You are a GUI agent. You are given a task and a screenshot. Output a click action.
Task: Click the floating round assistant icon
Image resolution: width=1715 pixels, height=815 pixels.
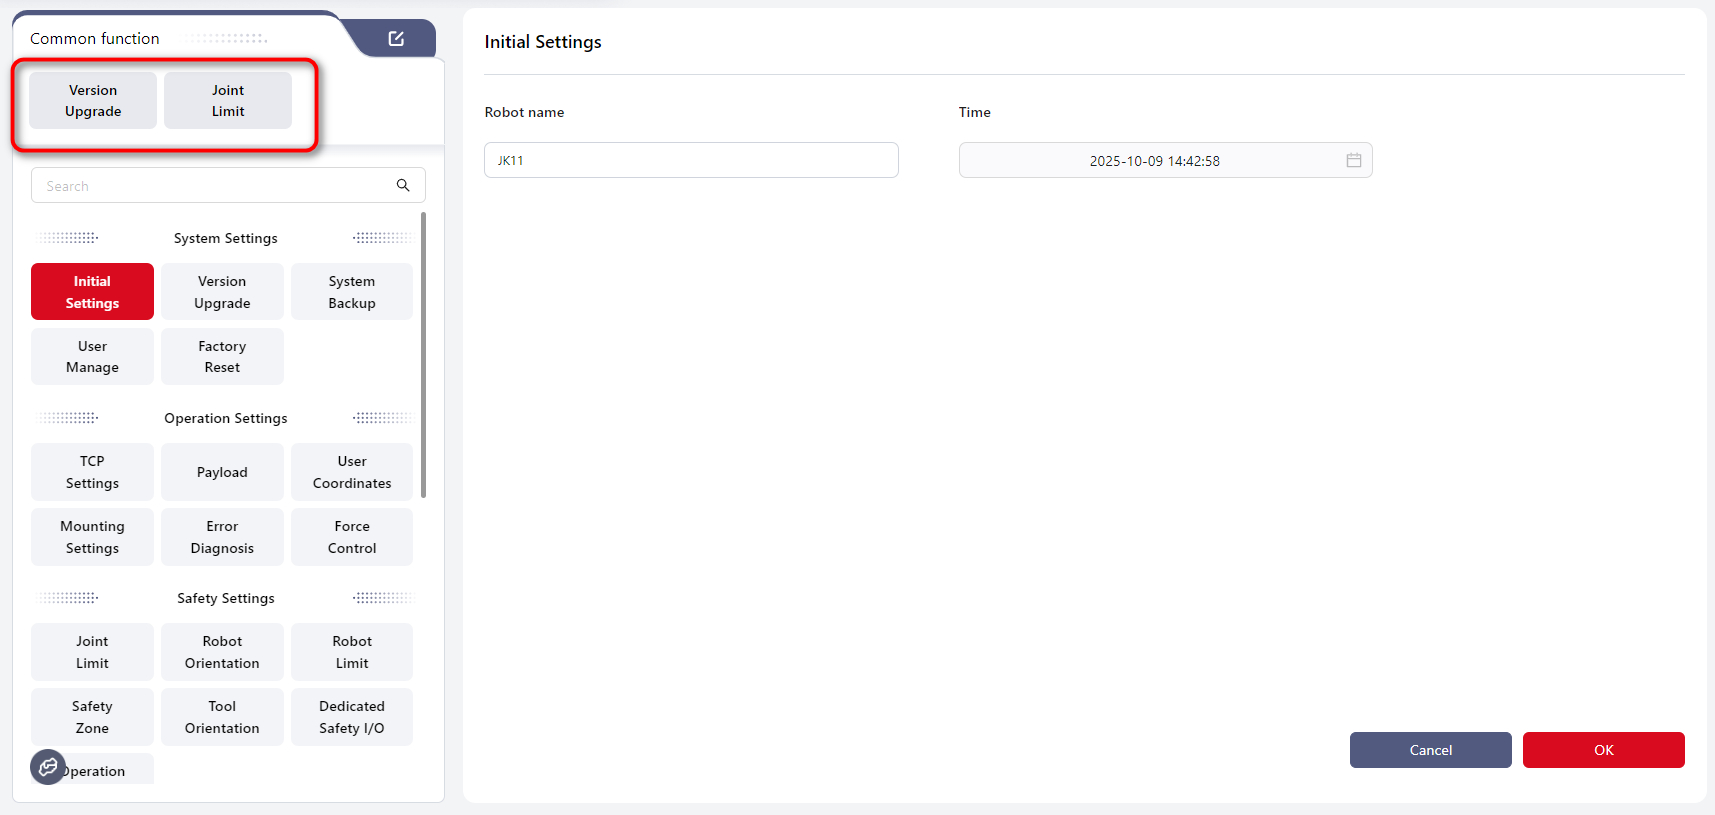click(x=48, y=767)
